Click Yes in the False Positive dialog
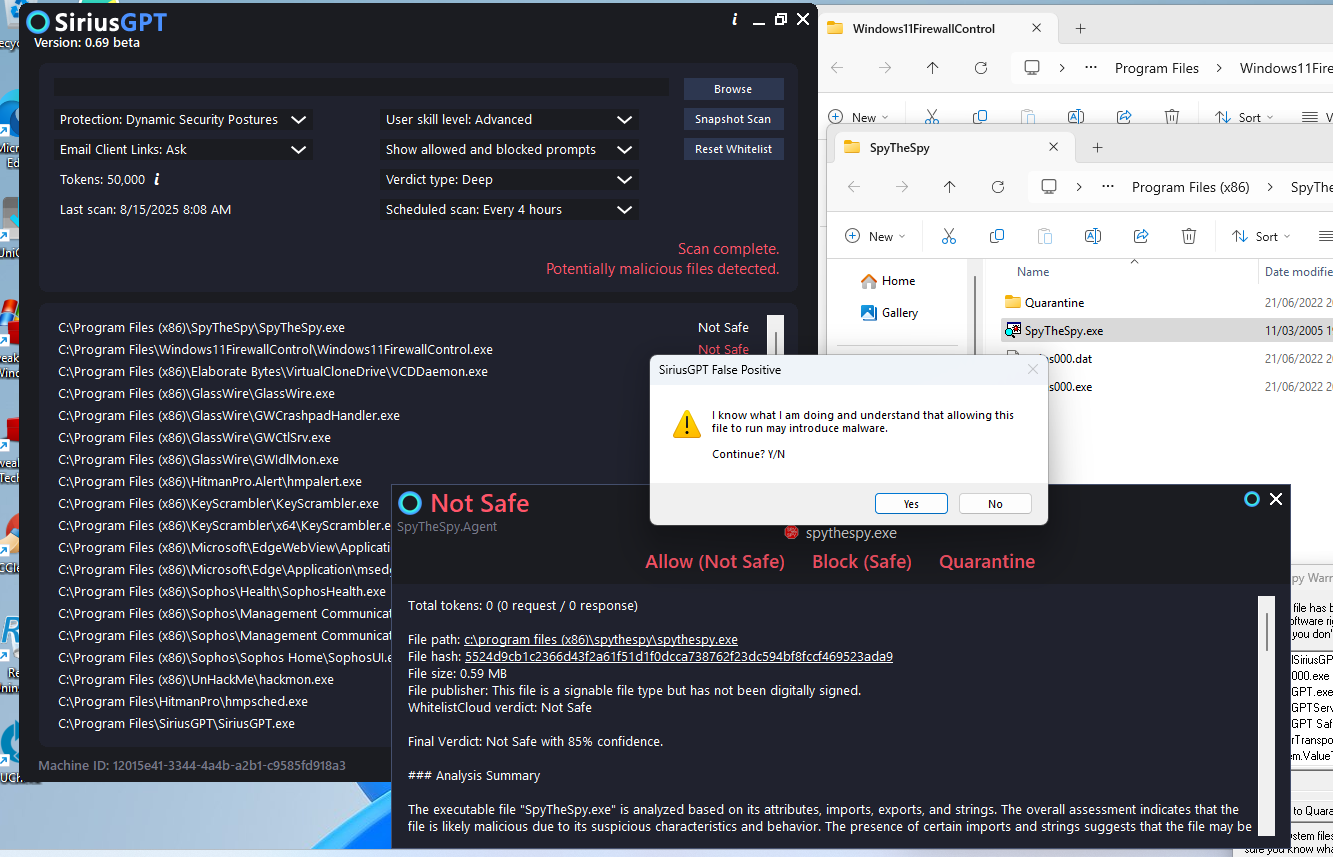The height and width of the screenshot is (857, 1333). click(x=911, y=504)
